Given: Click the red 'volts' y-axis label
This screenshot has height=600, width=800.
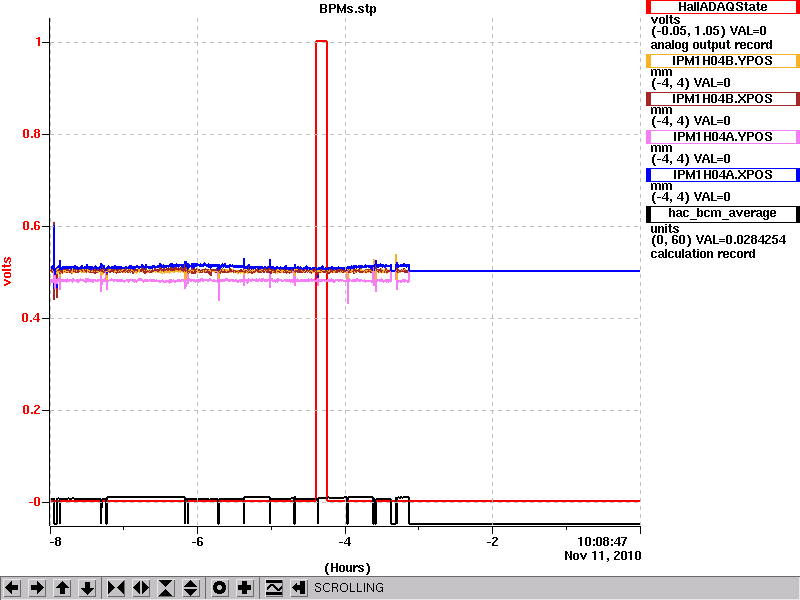Looking at the screenshot, I should click(x=7, y=271).
